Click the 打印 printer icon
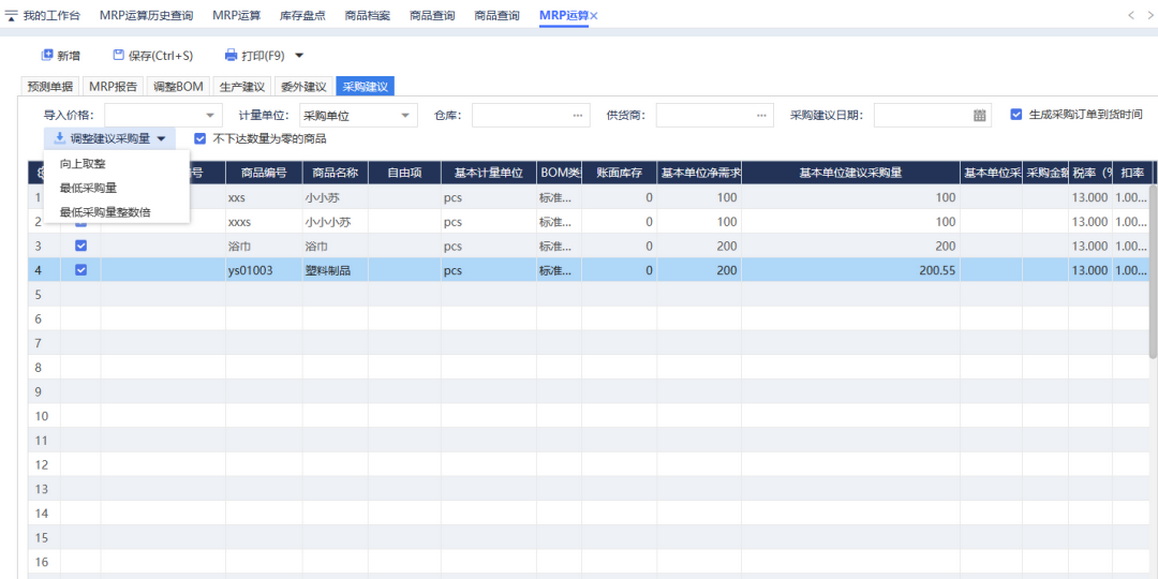This screenshot has height=579, width=1158. coord(231,56)
